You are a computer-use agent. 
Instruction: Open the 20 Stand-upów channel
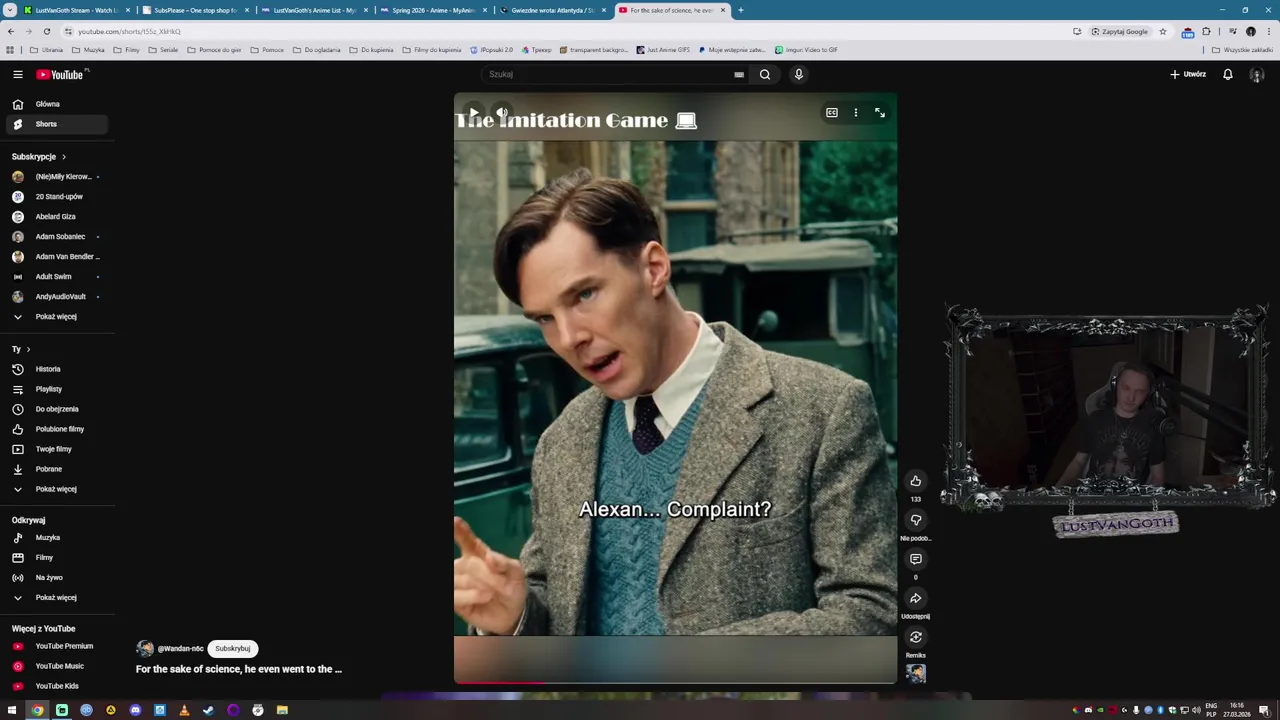pyautogui.click(x=57, y=197)
